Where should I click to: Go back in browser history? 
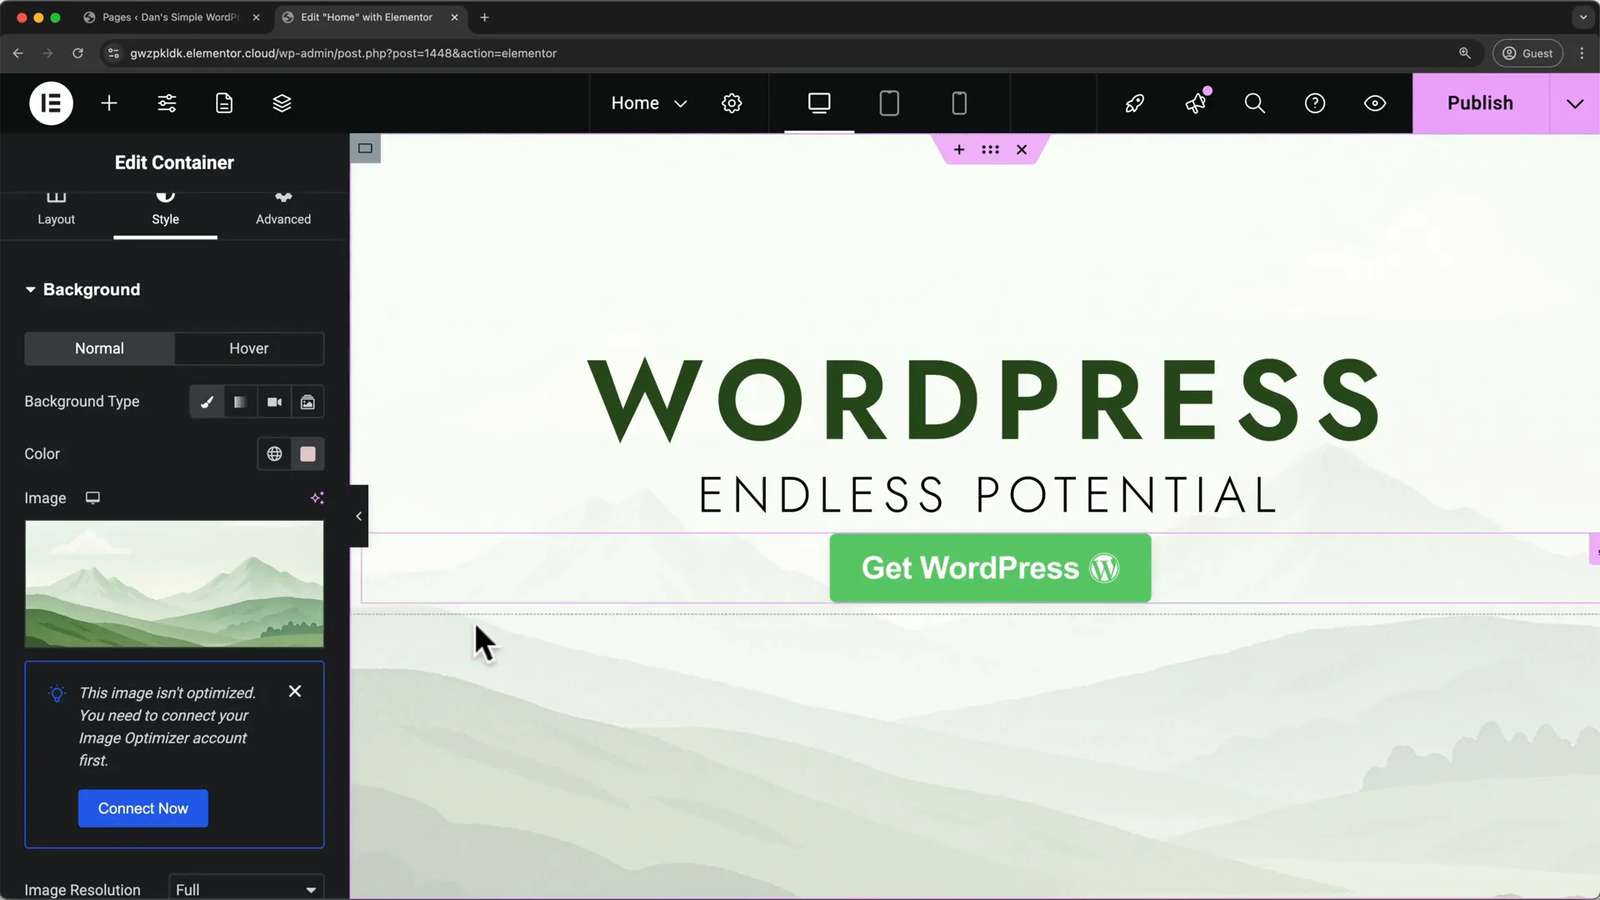click(x=18, y=53)
